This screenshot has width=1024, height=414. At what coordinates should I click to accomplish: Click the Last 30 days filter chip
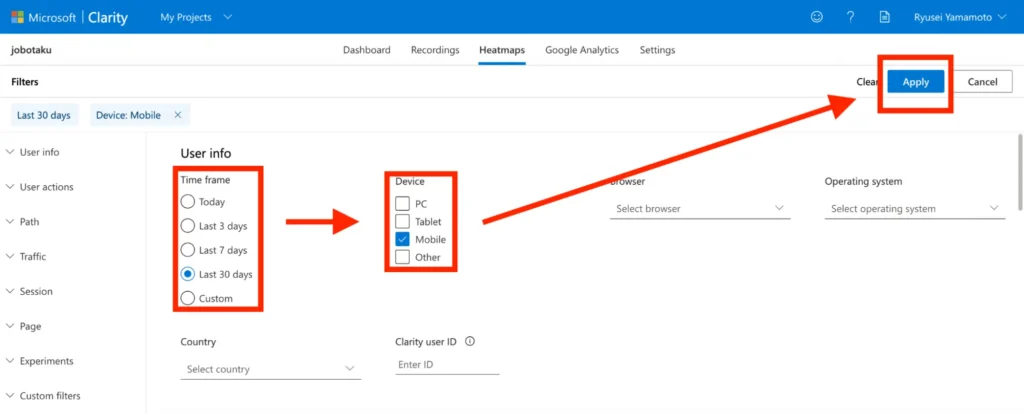click(x=44, y=115)
